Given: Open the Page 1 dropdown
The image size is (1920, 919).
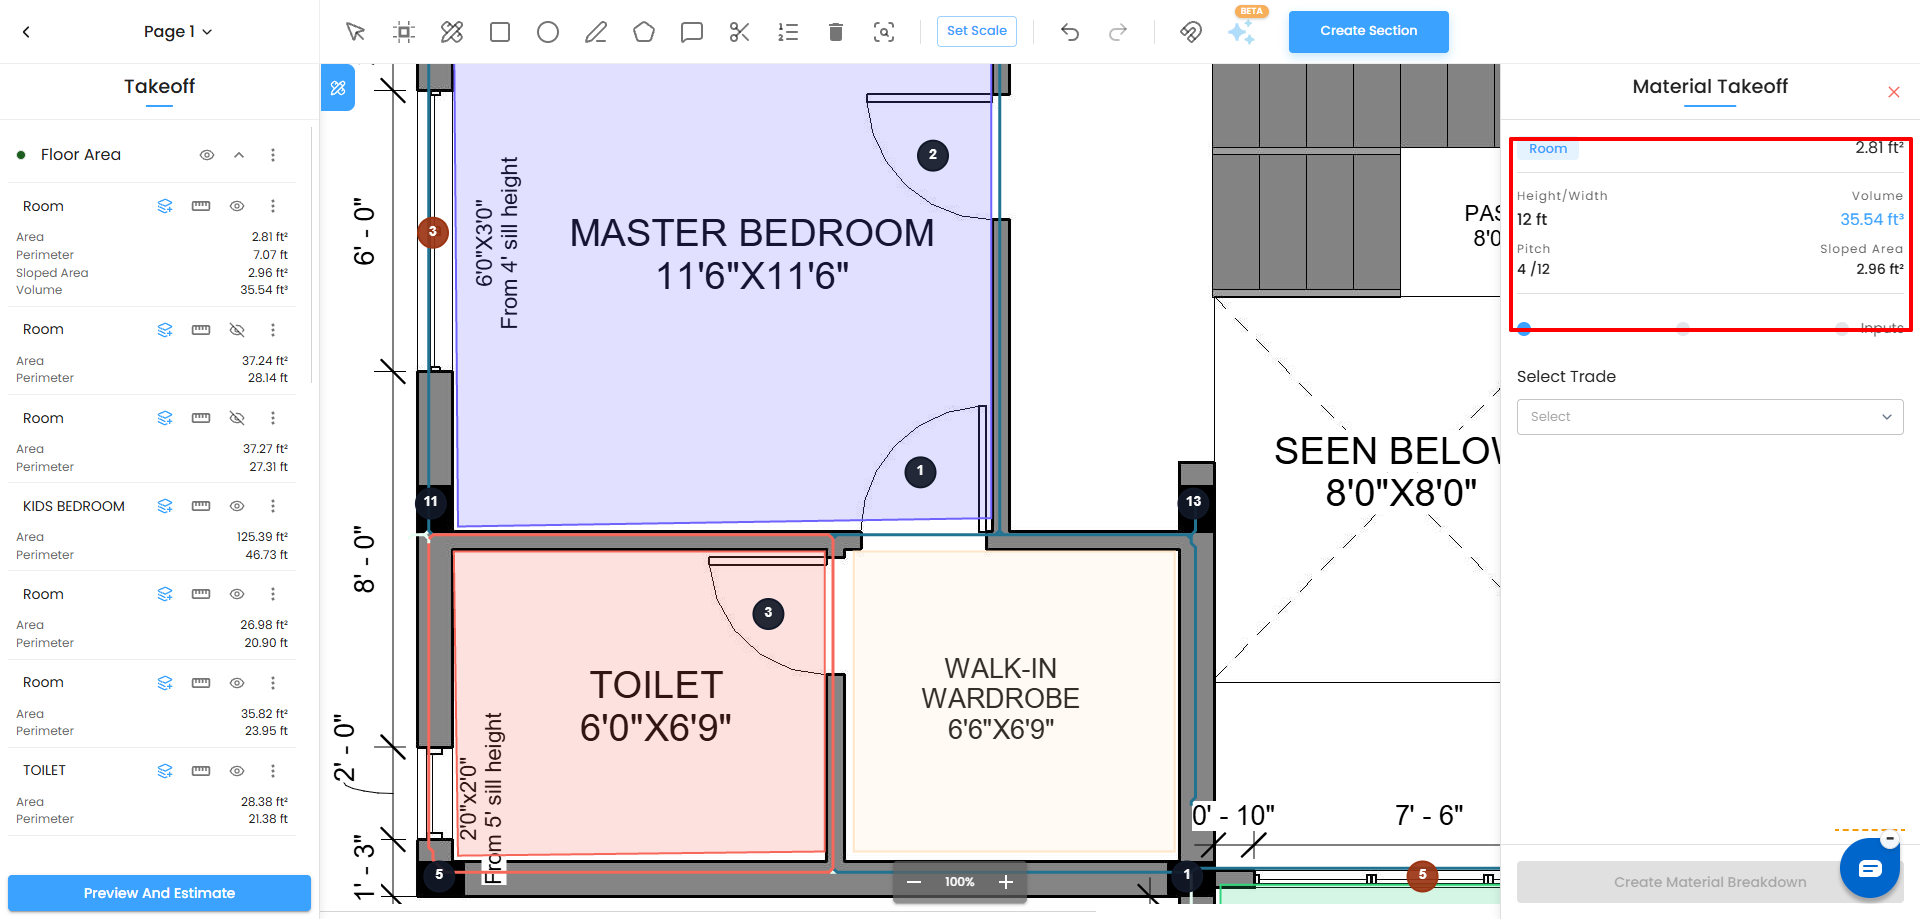Looking at the screenshot, I should tap(178, 32).
